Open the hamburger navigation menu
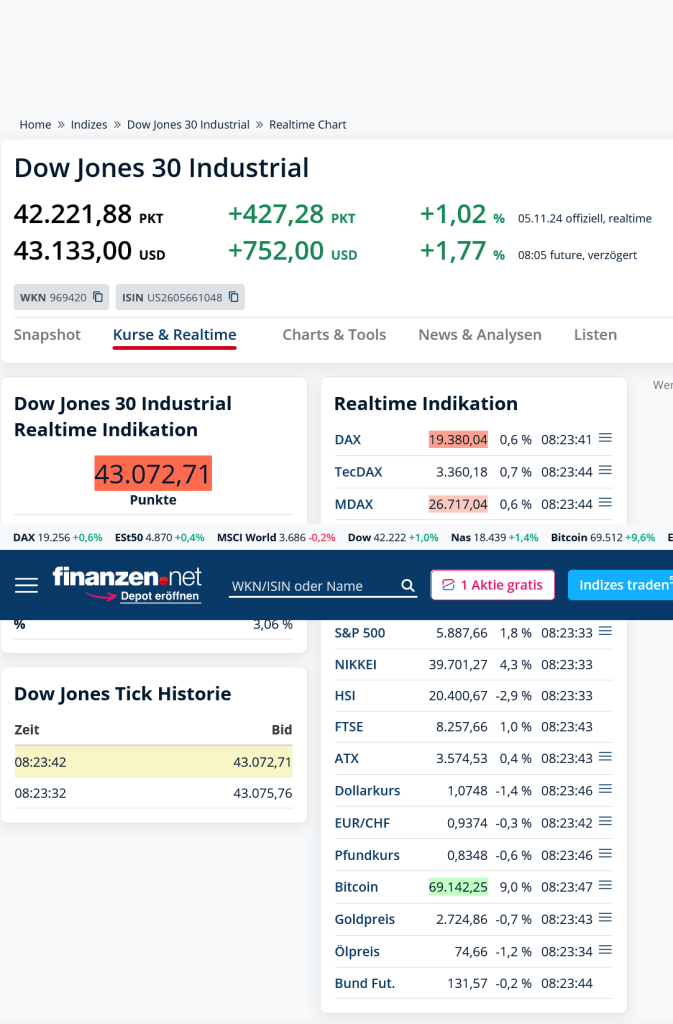The width and height of the screenshot is (673, 1024). coord(26,585)
